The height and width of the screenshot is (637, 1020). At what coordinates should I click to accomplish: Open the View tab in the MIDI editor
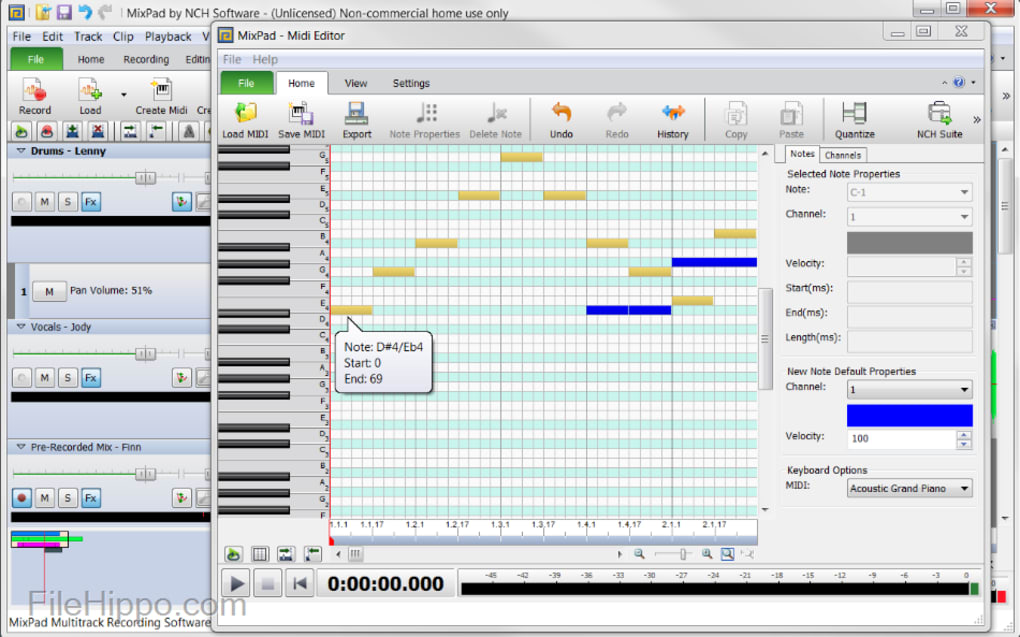(356, 83)
